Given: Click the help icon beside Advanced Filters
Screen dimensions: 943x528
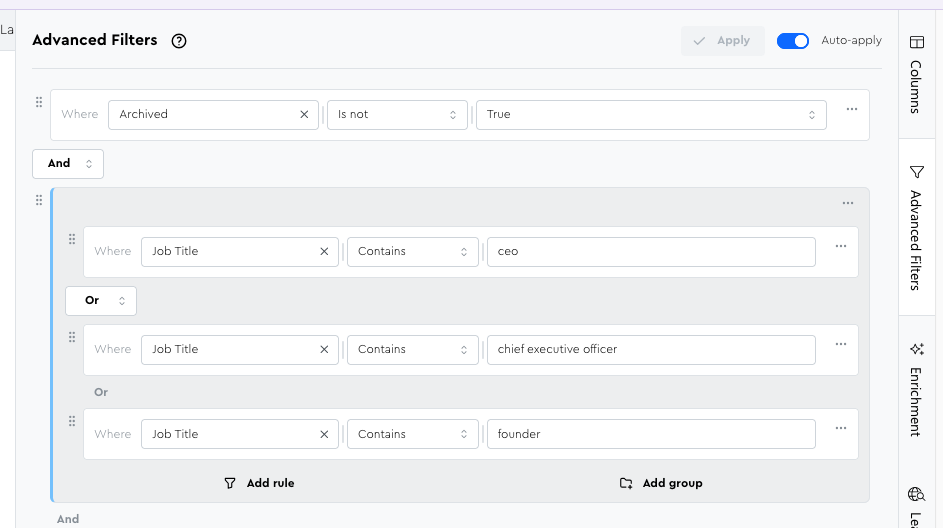Looking at the screenshot, I should 179,41.
